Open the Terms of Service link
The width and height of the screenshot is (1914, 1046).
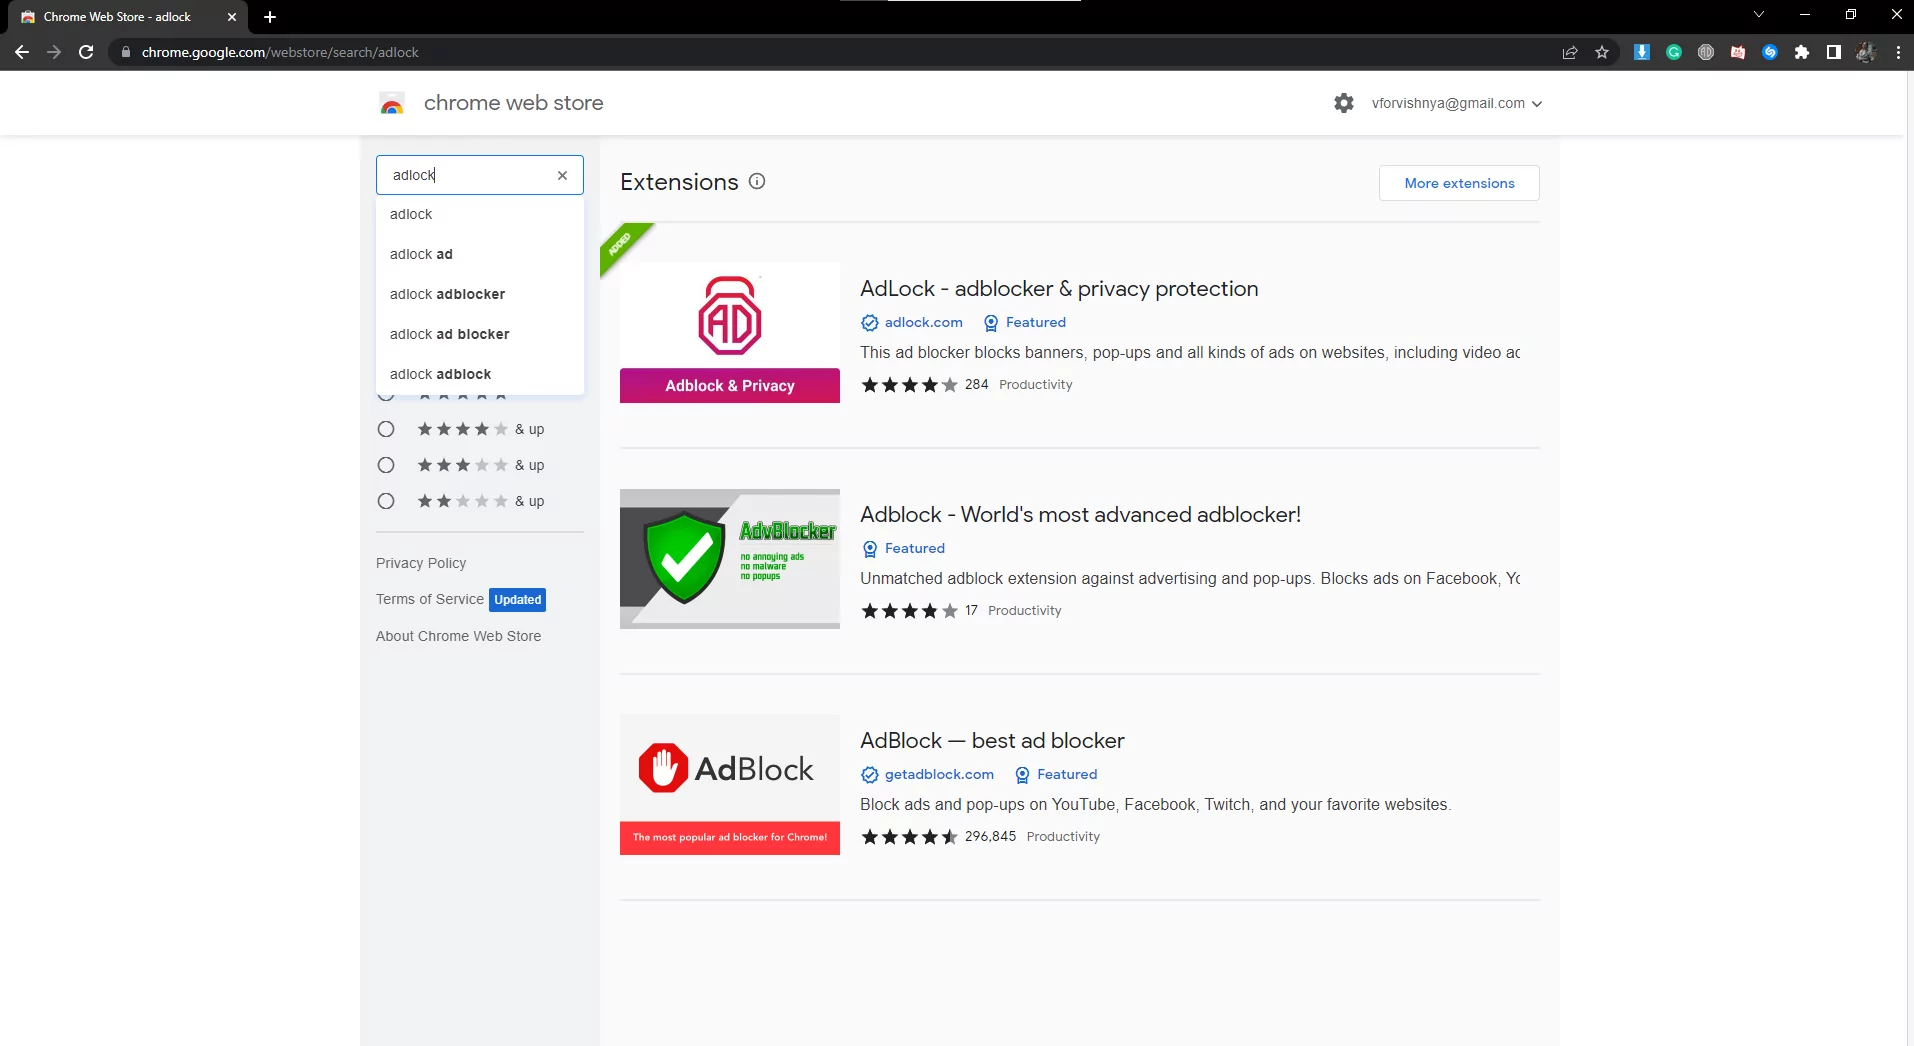coord(430,599)
